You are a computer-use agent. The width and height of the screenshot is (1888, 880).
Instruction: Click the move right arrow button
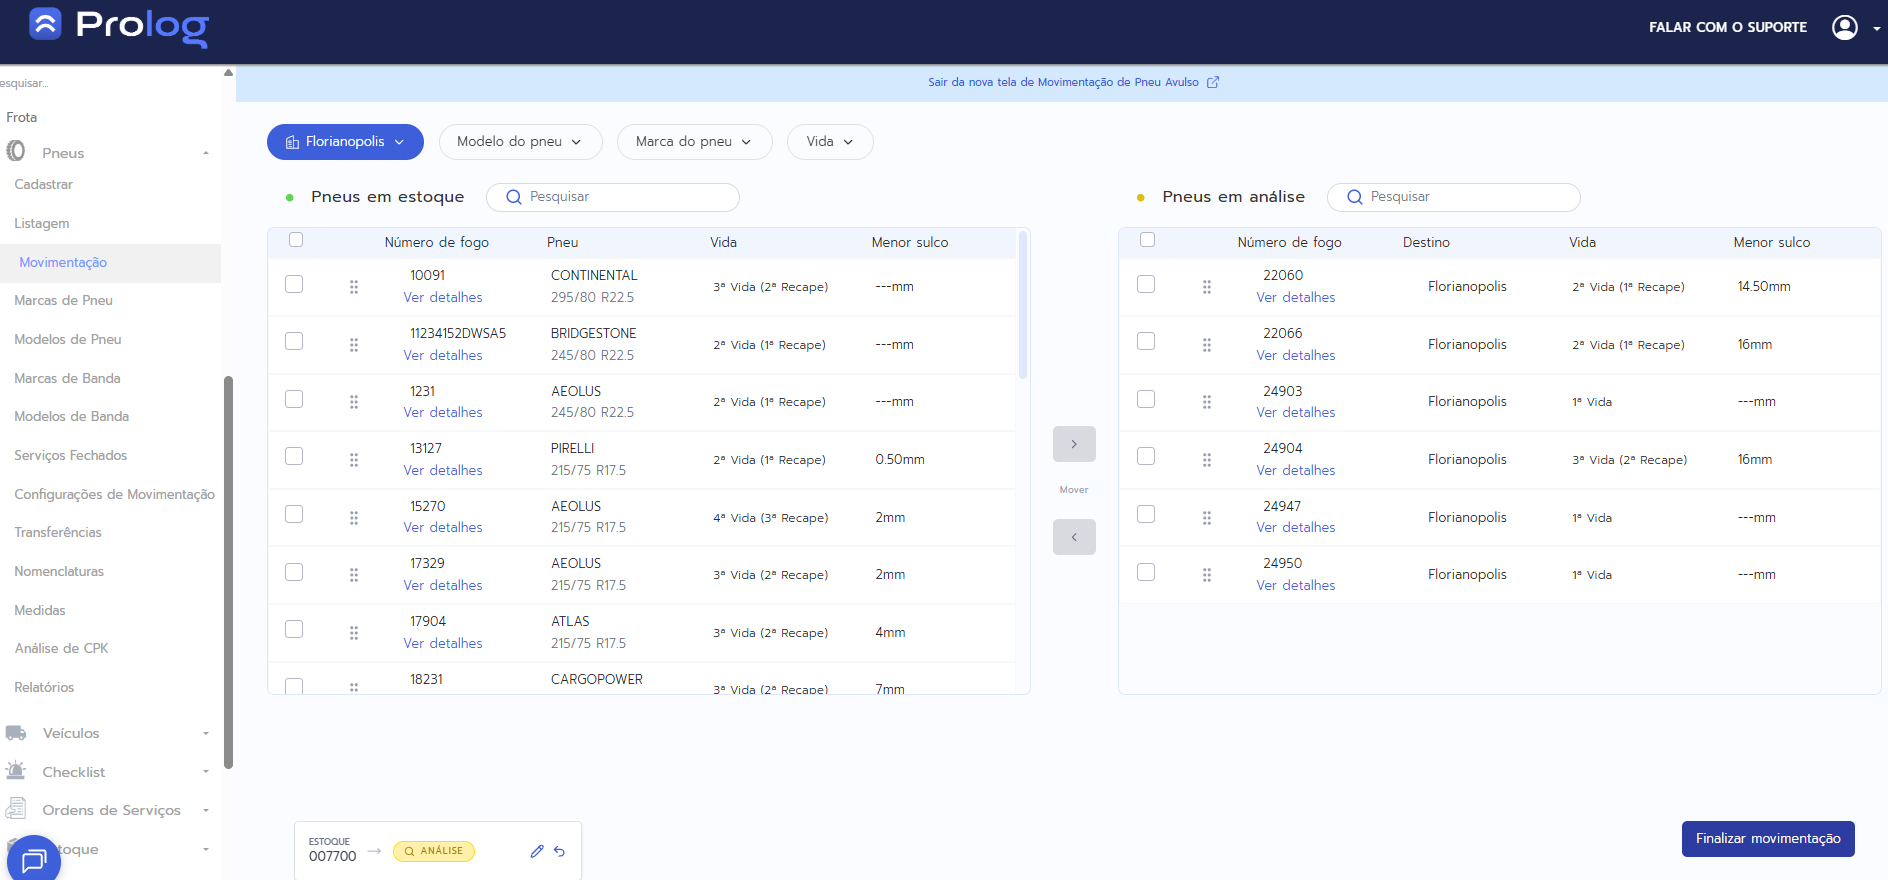point(1074,444)
